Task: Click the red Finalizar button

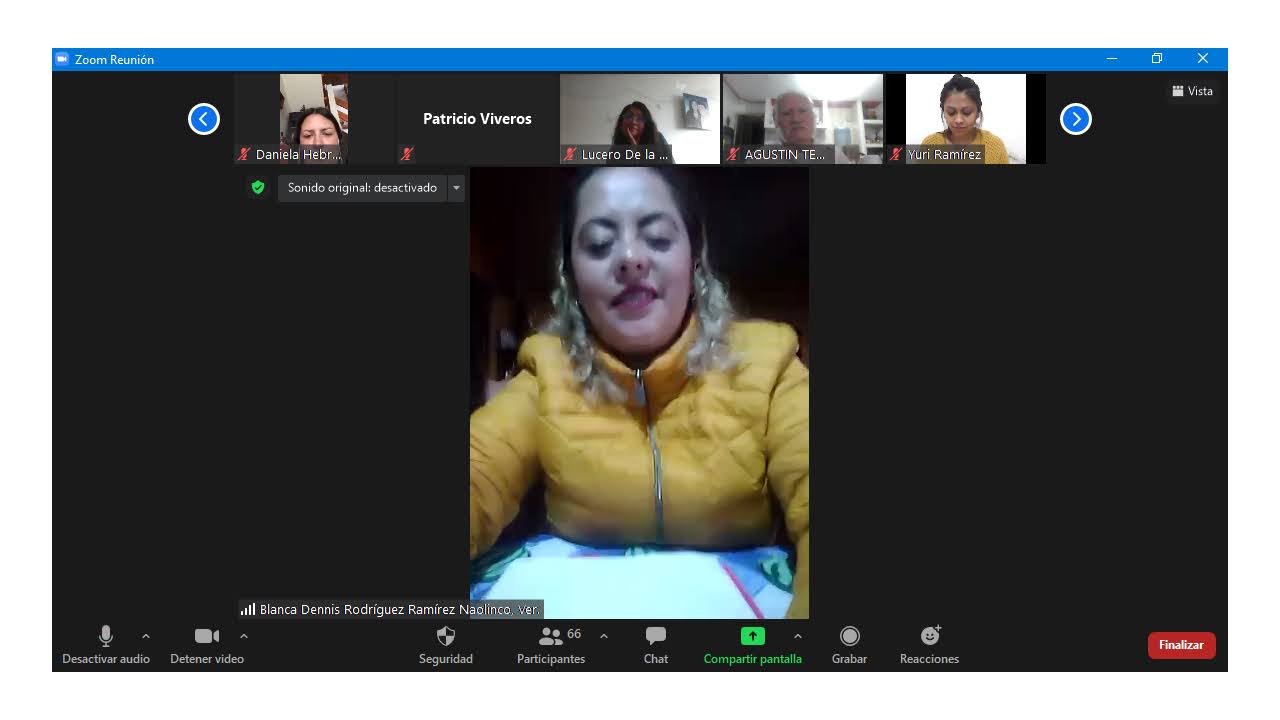Action: [1182, 645]
